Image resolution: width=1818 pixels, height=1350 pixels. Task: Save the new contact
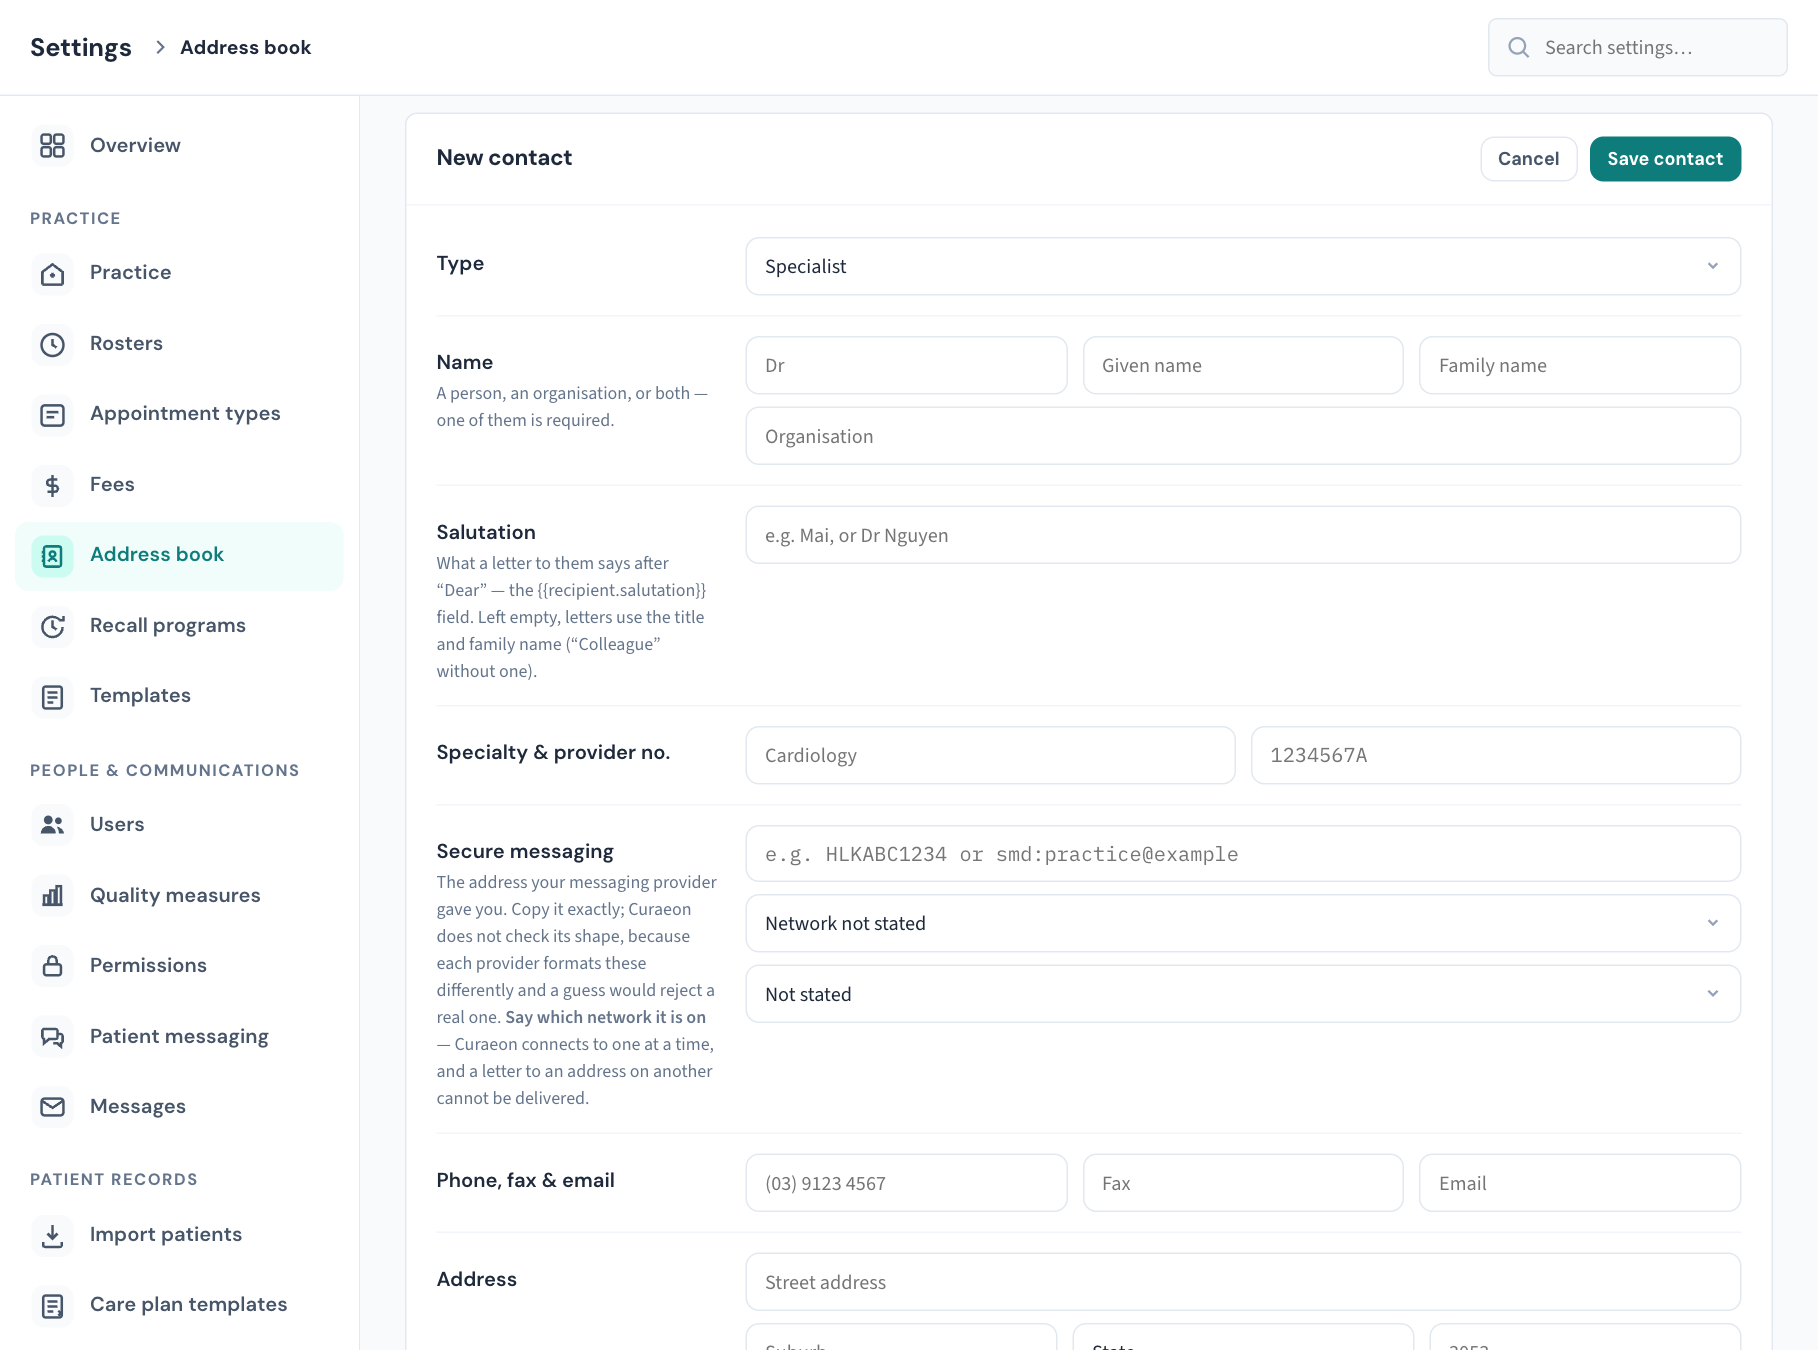(1665, 159)
